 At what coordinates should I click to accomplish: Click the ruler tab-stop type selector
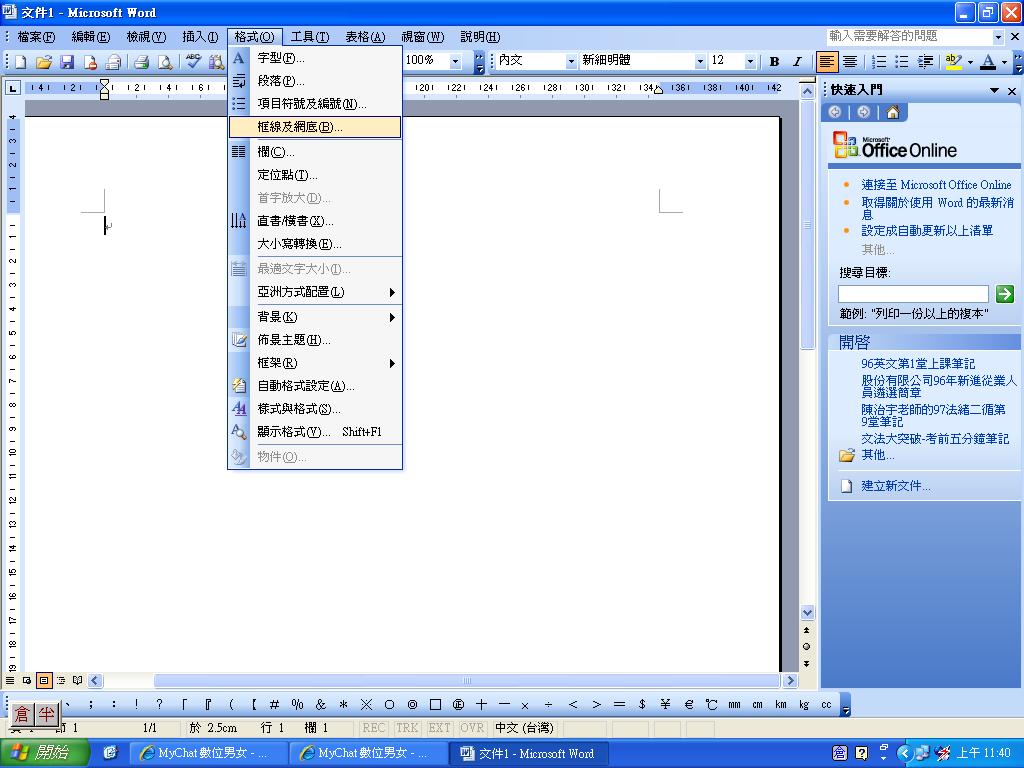click(13, 88)
